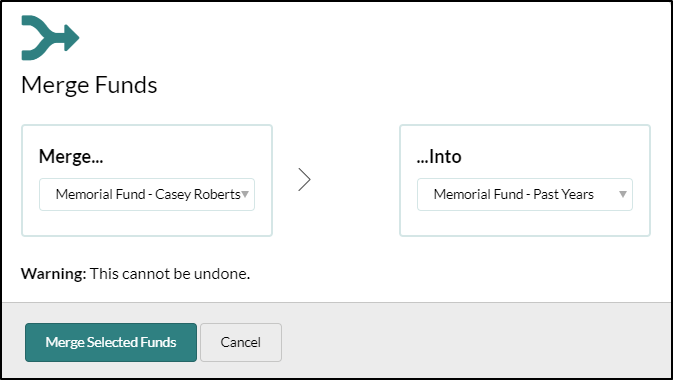Click the "Merge..." panel label
Screen dimensions: 673x380
(x=71, y=156)
